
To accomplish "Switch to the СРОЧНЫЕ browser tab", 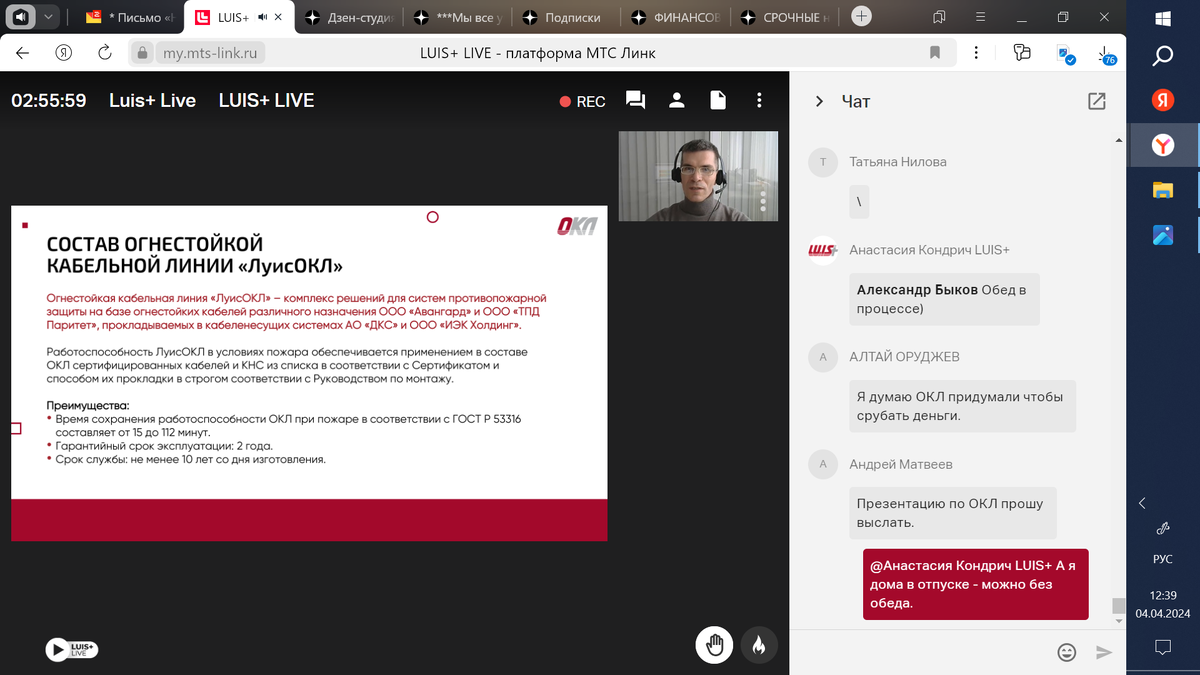I will 785,17.
